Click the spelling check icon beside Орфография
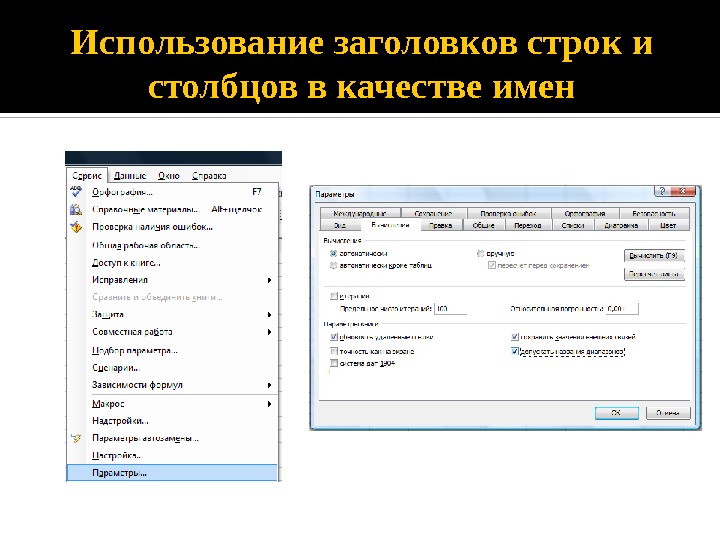Screen dimensions: 720x540 click(76, 191)
